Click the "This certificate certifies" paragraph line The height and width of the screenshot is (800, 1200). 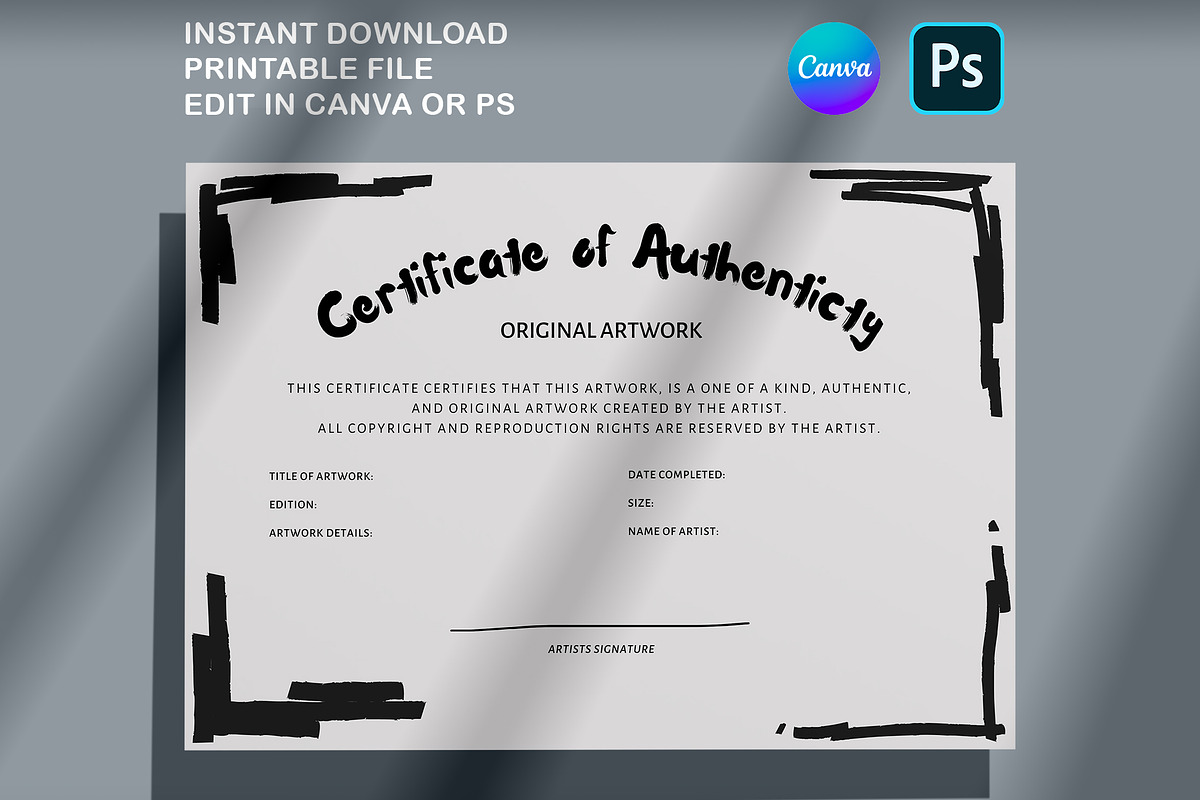pyautogui.click(x=598, y=388)
